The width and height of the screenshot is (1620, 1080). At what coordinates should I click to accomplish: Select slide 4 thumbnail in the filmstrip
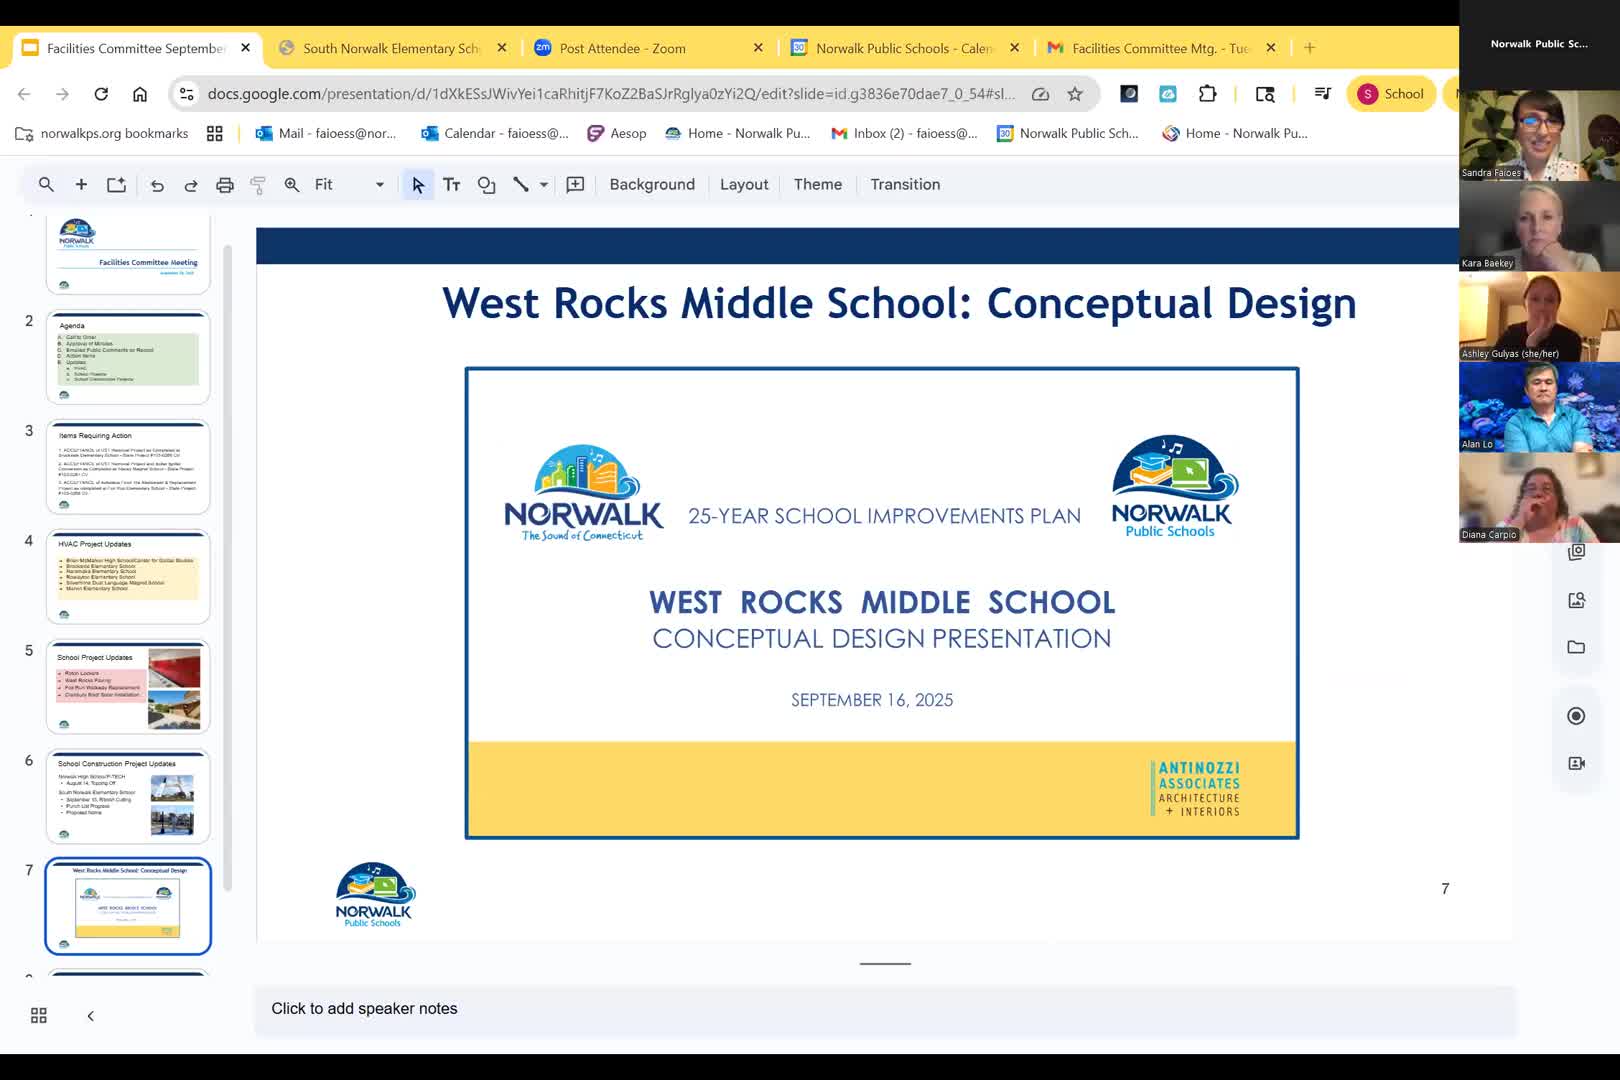128,576
